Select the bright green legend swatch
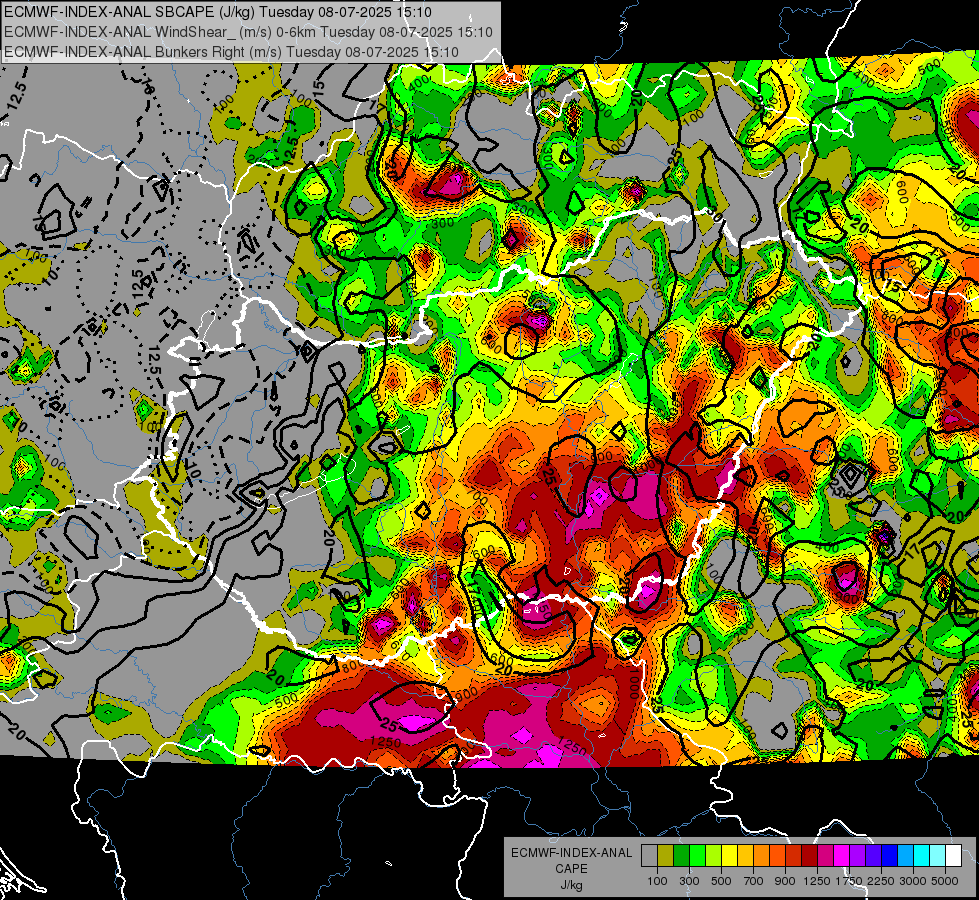Screen dimensions: 979x900 pyautogui.click(x=697, y=855)
